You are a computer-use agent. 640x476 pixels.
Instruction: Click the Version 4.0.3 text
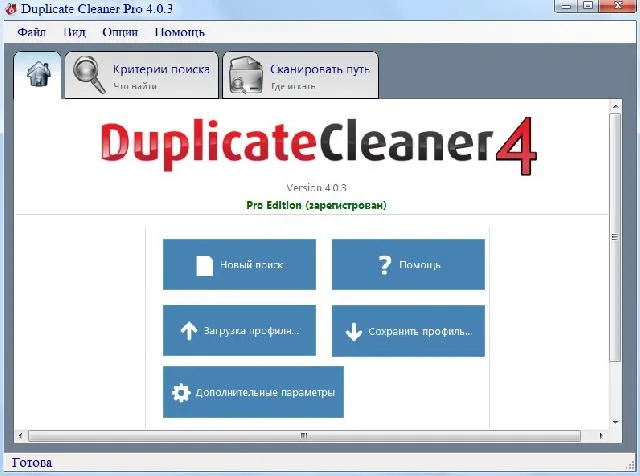(316, 188)
